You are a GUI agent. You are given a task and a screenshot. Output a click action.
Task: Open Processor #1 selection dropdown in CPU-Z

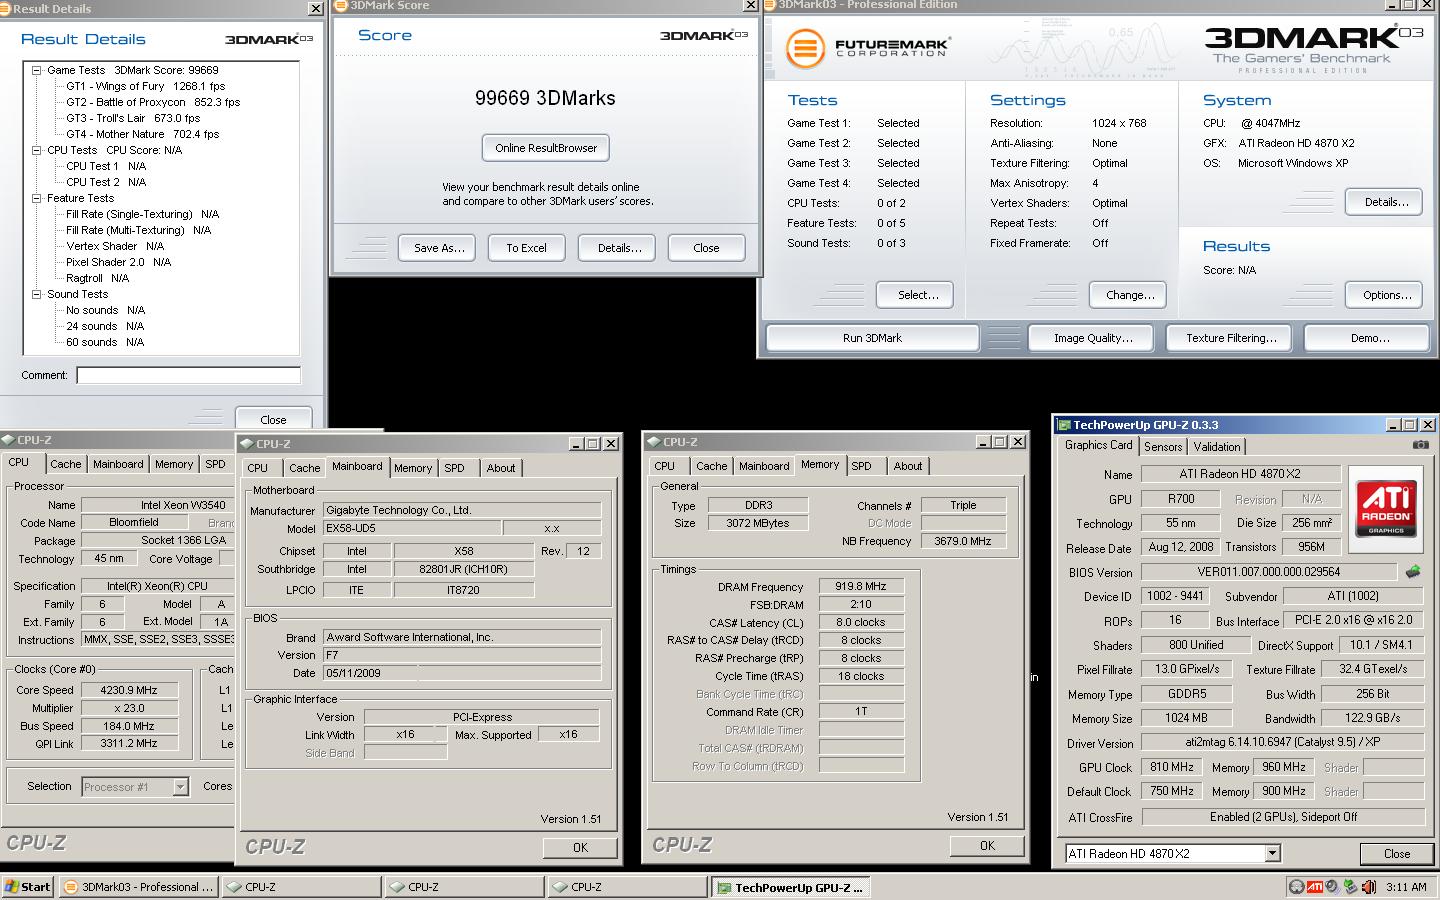pos(180,787)
